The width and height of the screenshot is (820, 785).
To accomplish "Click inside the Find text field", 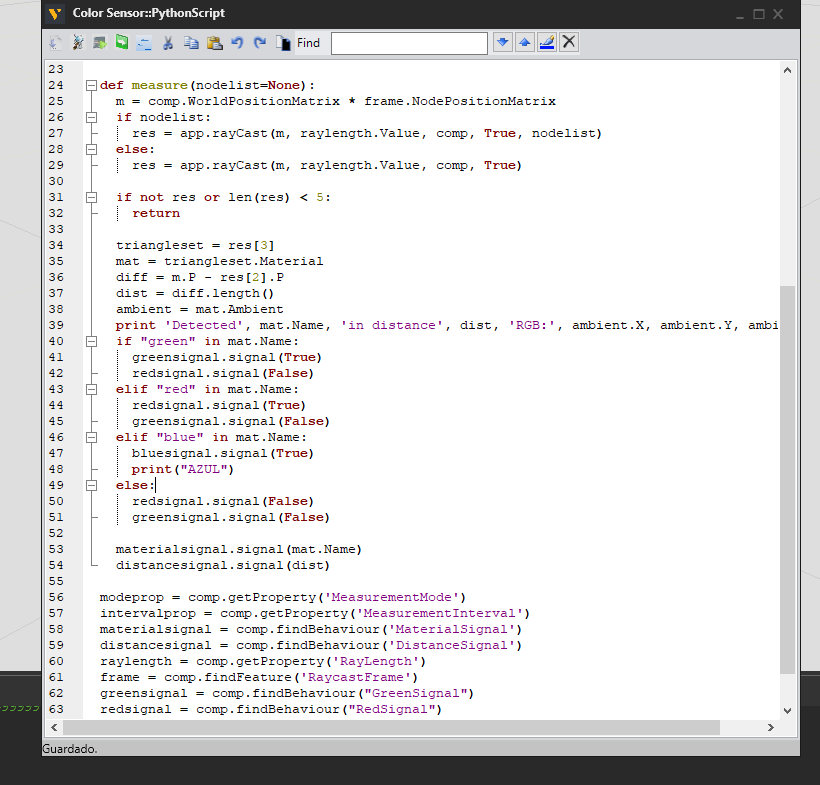I will click(409, 43).
